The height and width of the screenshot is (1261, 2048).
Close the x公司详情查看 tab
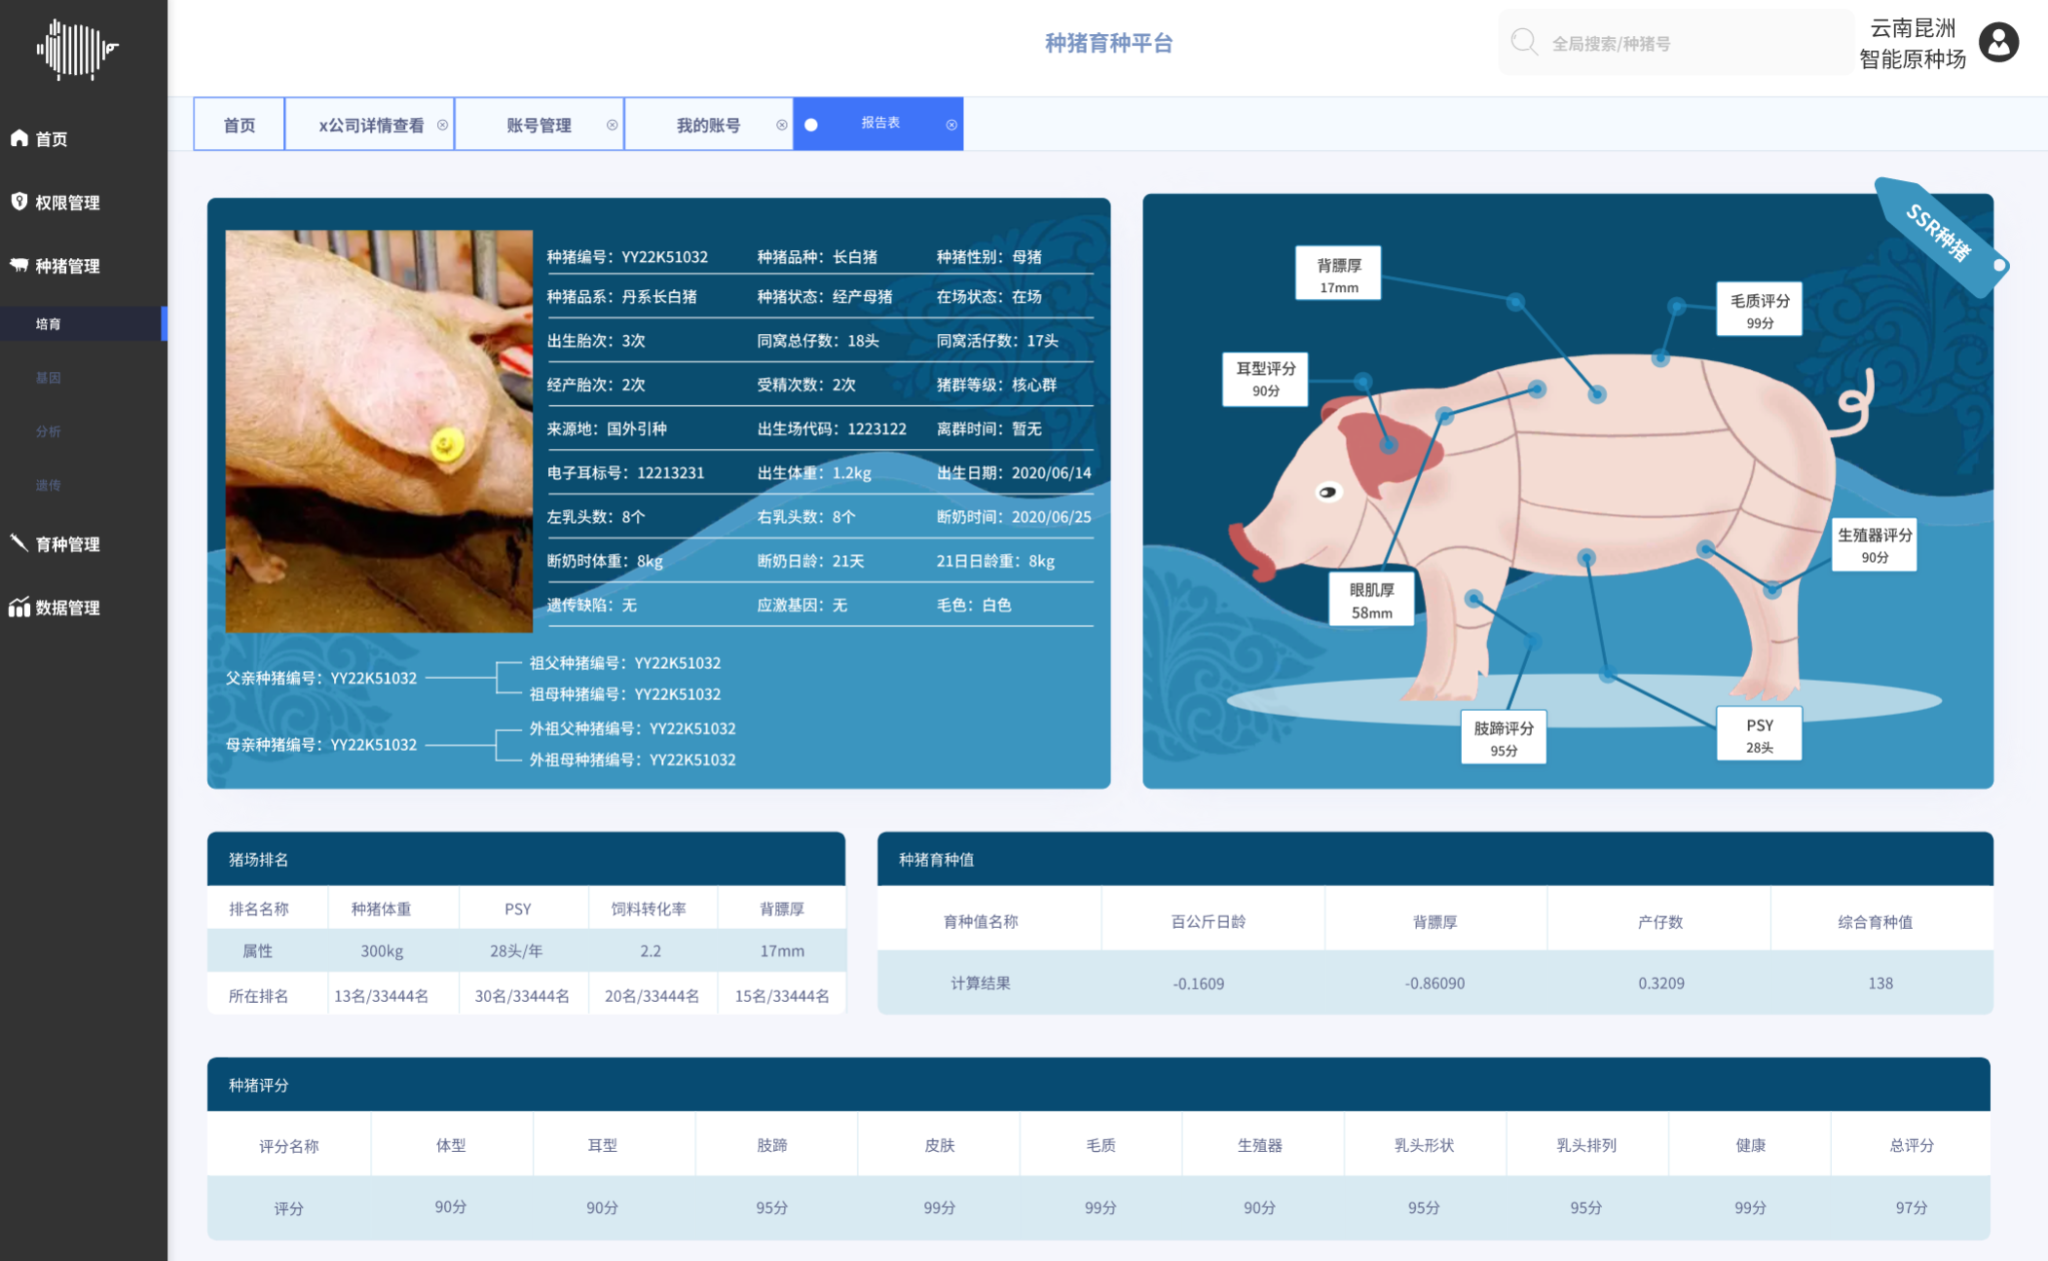coord(442,125)
